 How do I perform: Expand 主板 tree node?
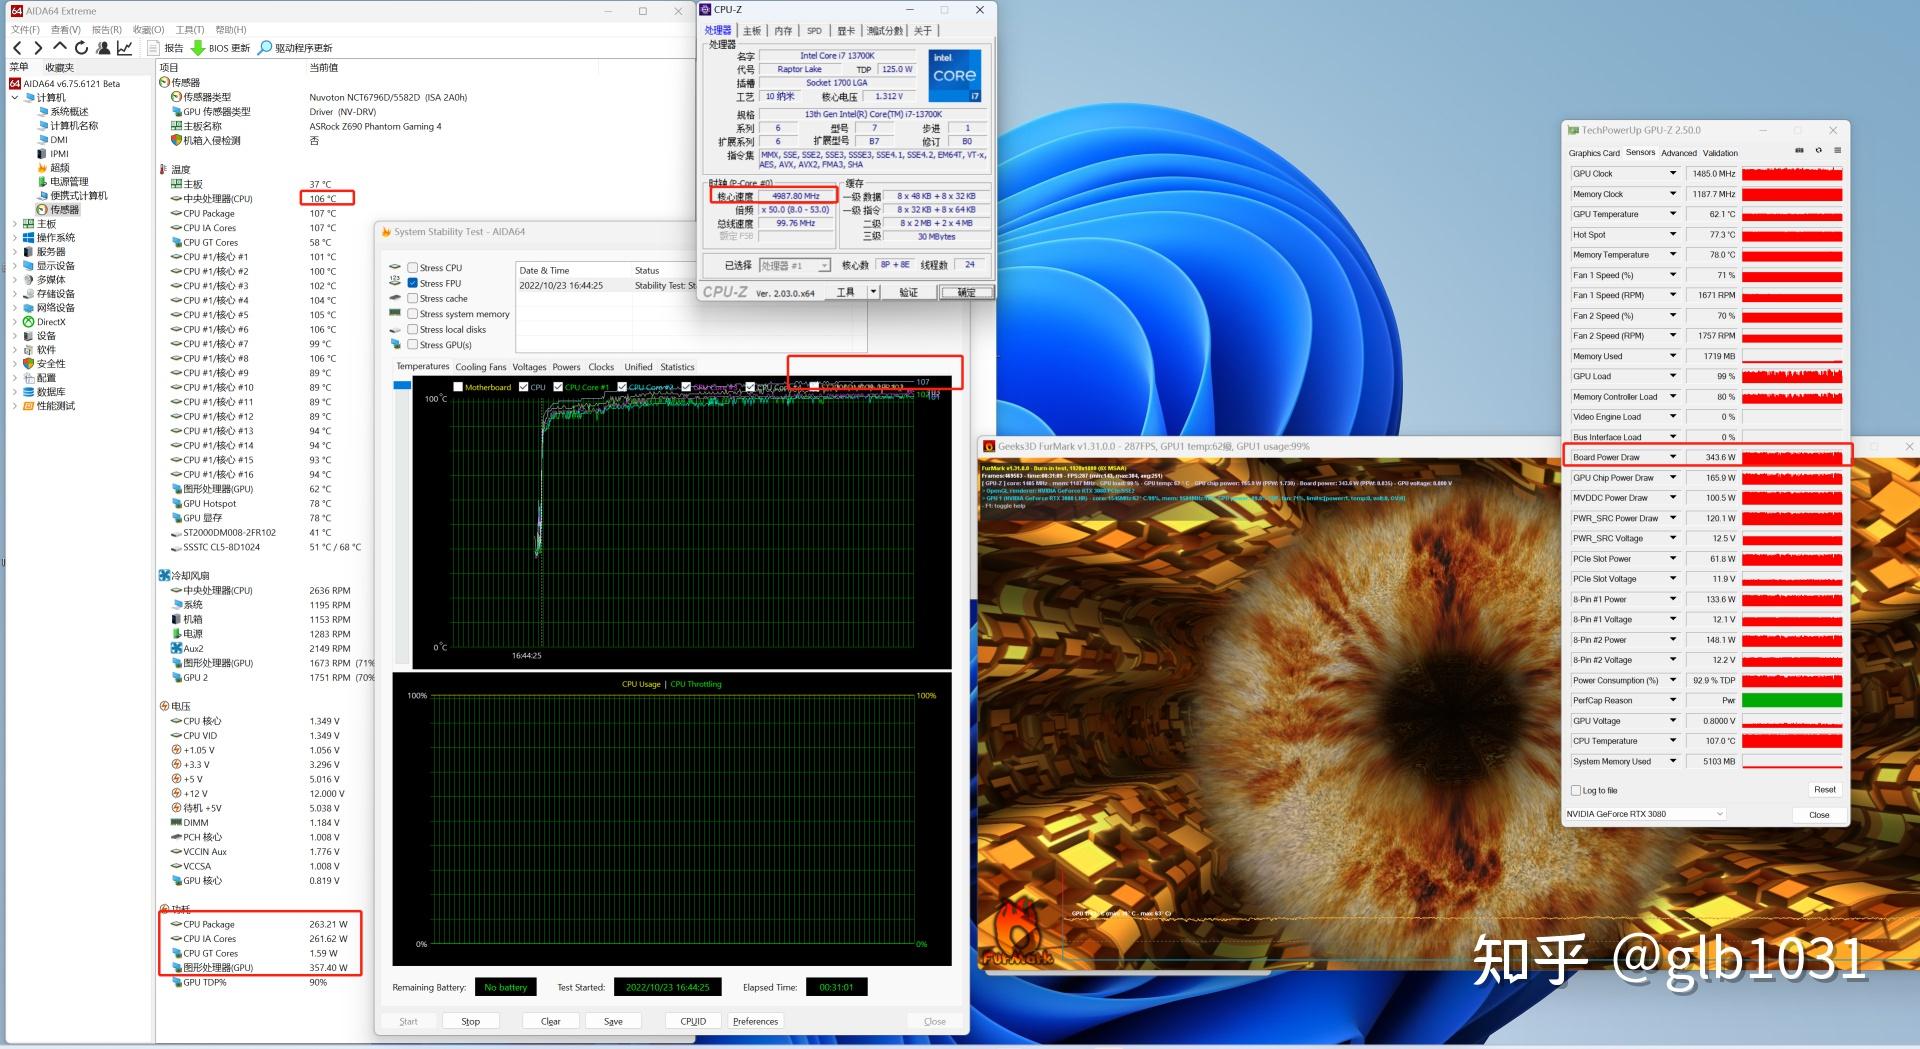pyautogui.click(x=15, y=224)
